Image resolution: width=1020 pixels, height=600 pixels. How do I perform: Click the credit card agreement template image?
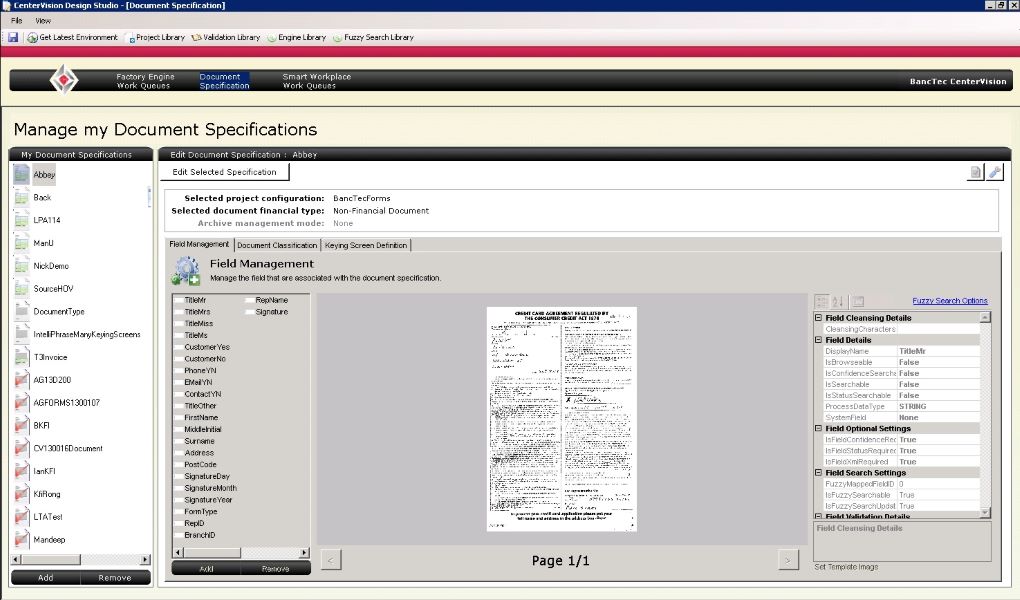[561, 419]
